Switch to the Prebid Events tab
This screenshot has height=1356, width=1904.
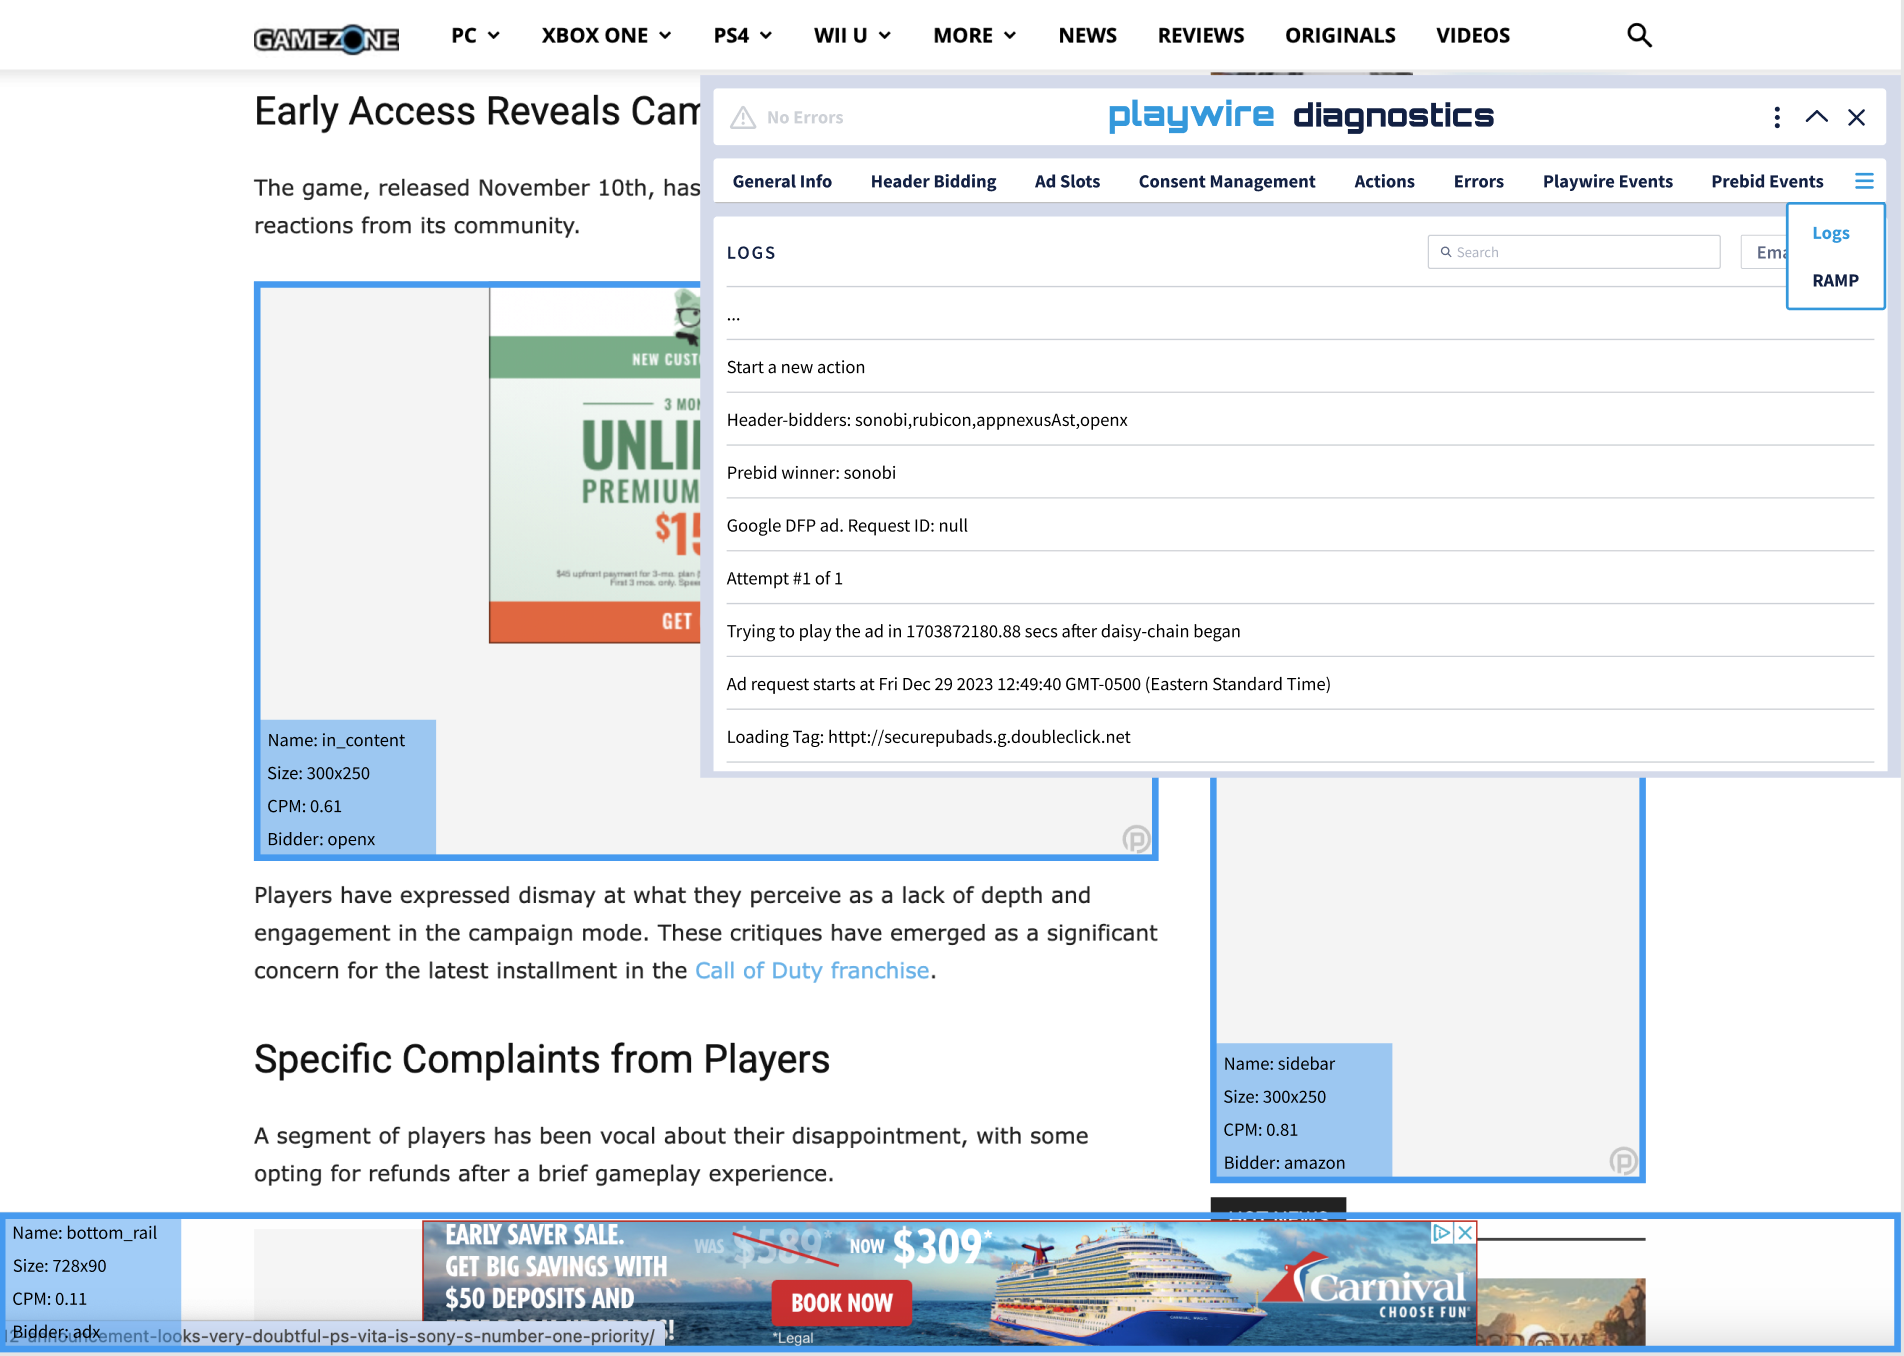[1767, 181]
